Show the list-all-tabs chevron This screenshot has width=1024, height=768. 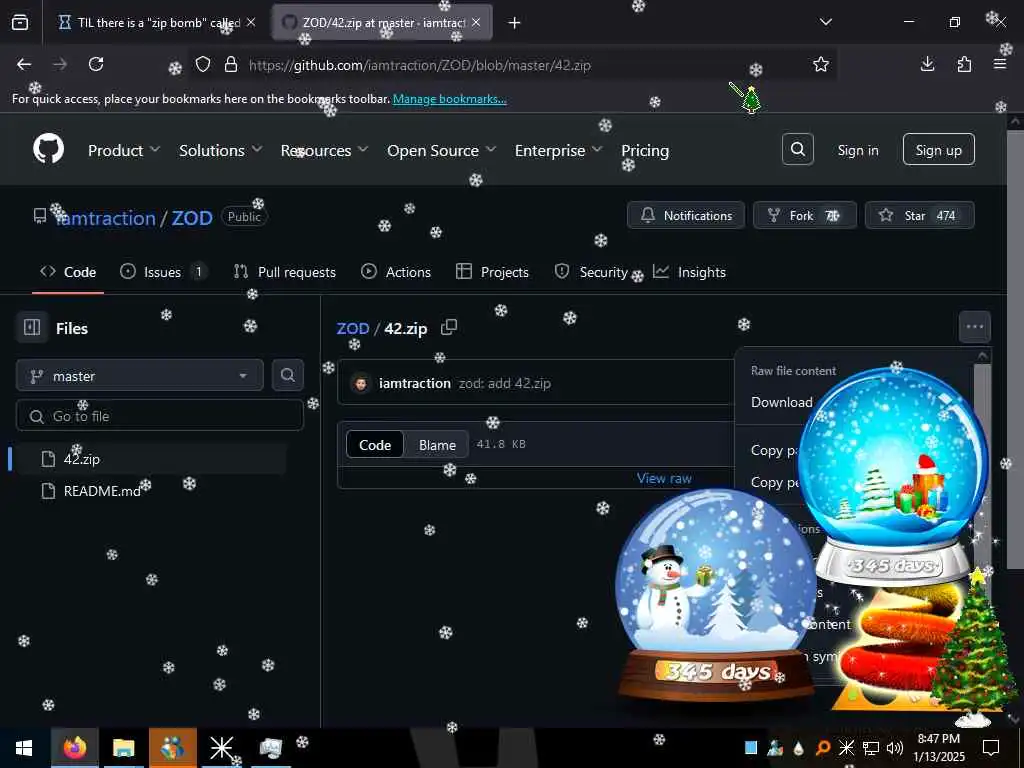pos(825,22)
